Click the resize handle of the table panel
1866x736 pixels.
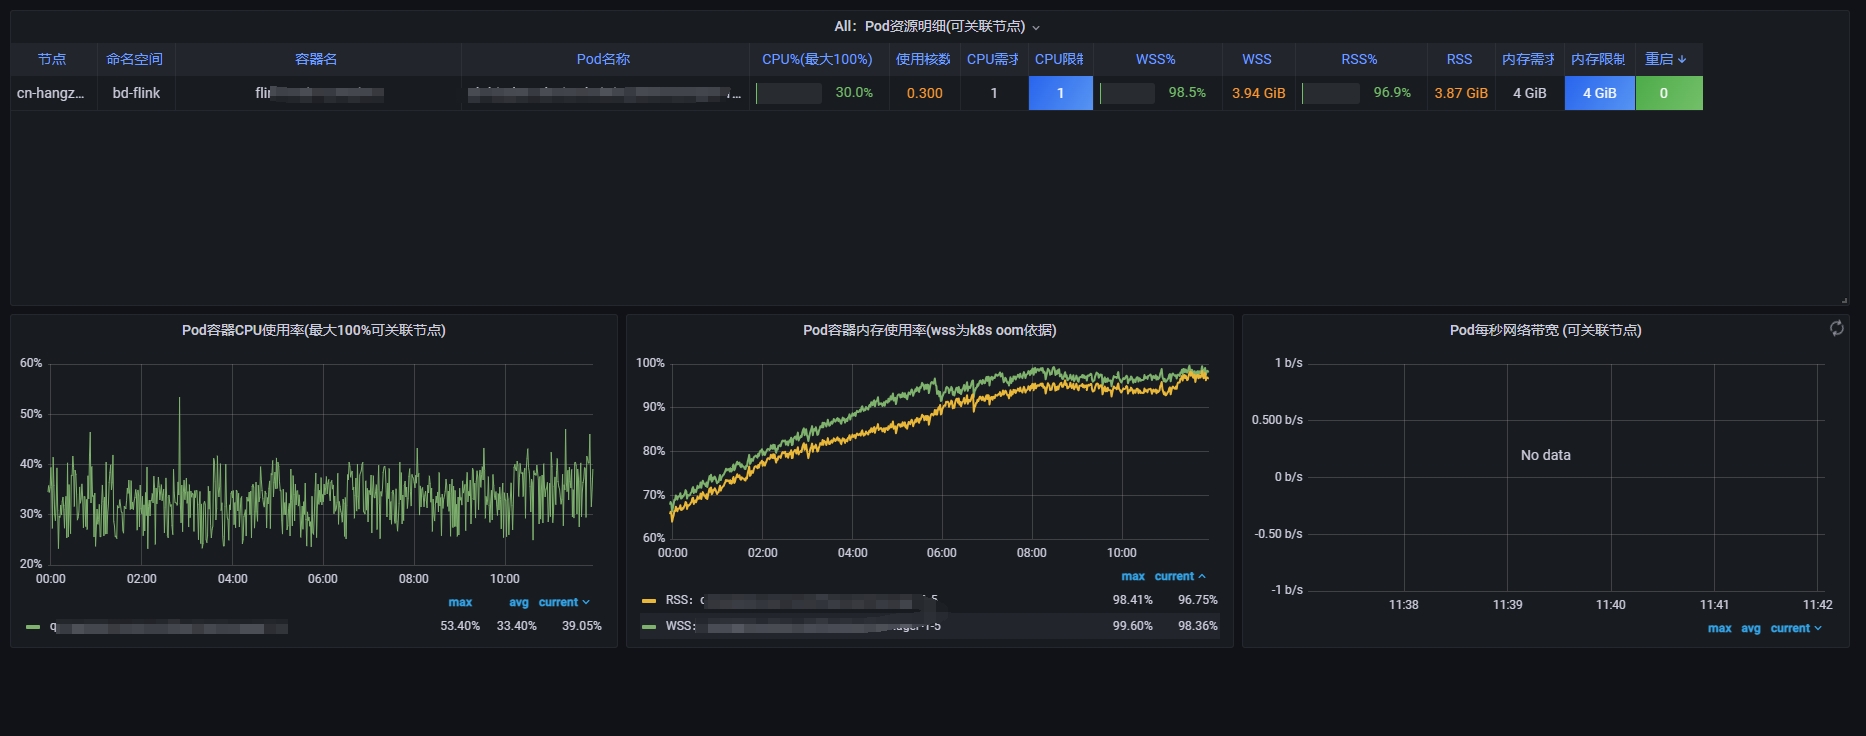pyautogui.click(x=1844, y=300)
